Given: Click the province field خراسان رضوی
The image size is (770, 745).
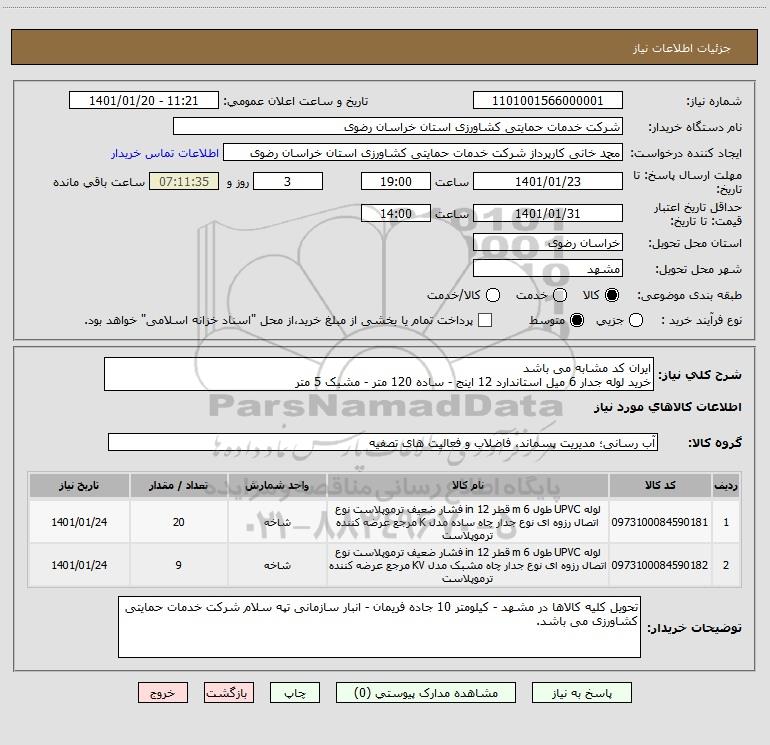Looking at the screenshot, I should coord(548,243).
